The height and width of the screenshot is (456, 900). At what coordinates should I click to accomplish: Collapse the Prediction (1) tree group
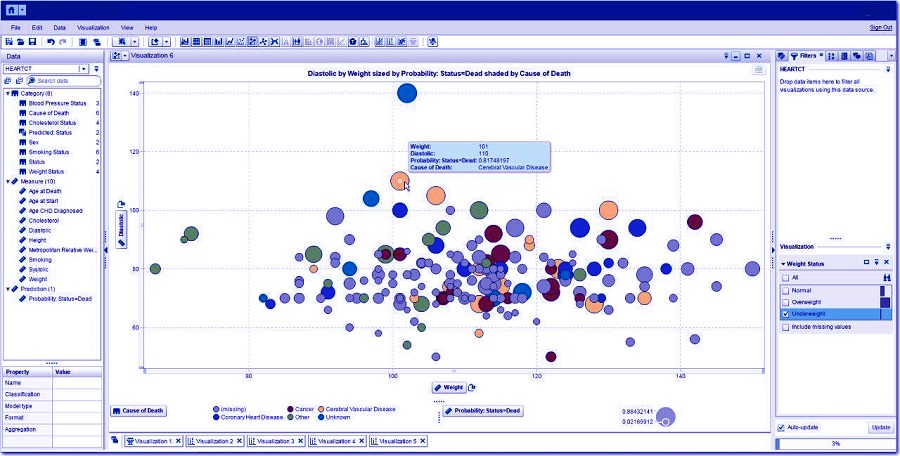[x=8, y=289]
